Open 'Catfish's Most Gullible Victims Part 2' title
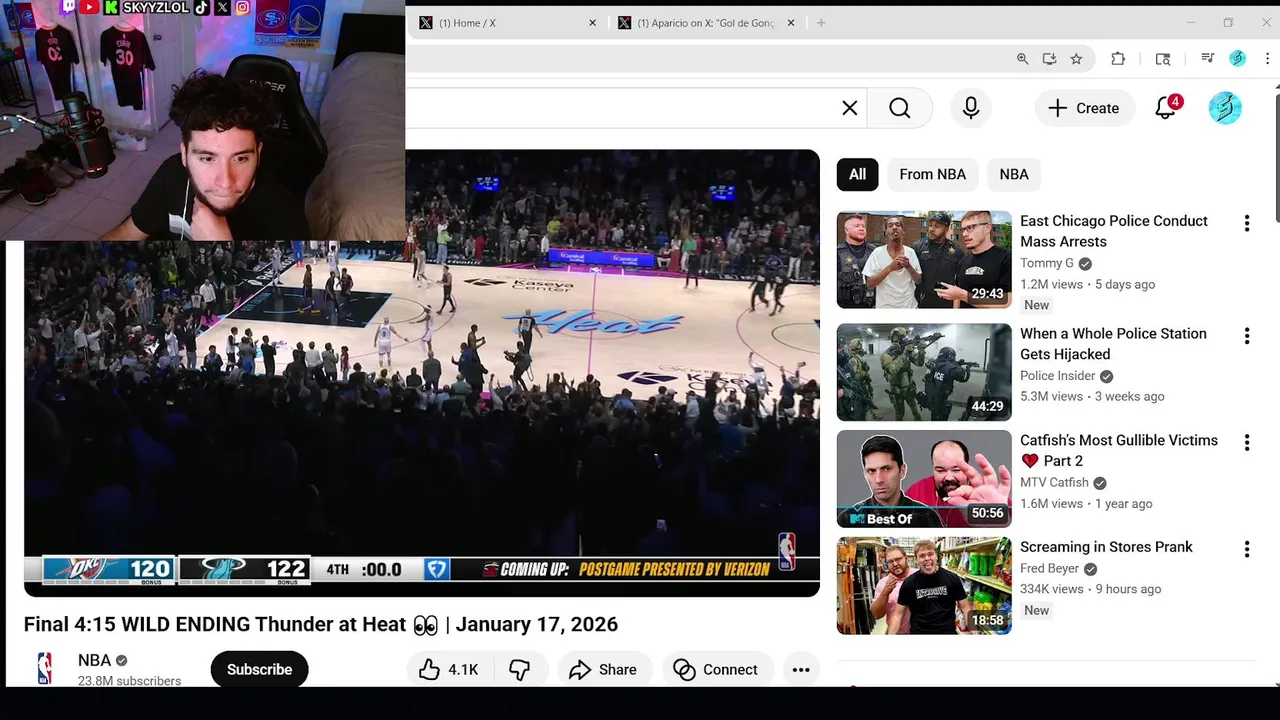This screenshot has width=1280, height=720. 1119,451
